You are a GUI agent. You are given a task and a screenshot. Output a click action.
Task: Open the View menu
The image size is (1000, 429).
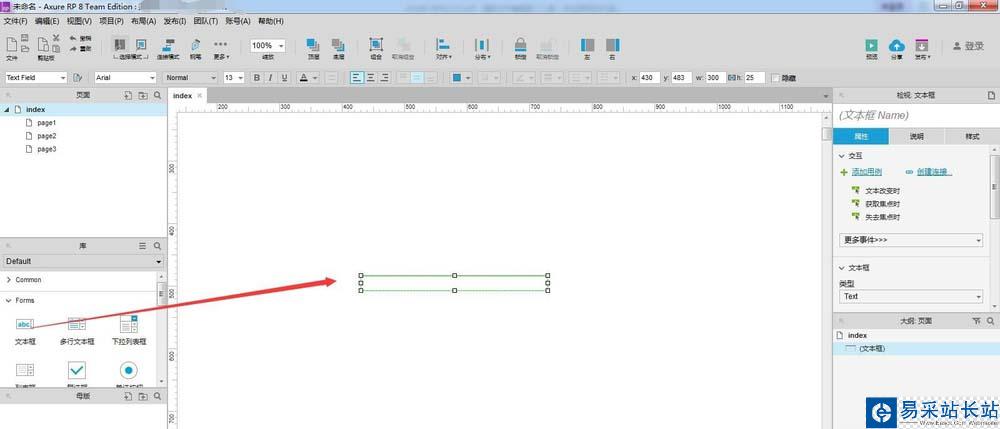80,21
